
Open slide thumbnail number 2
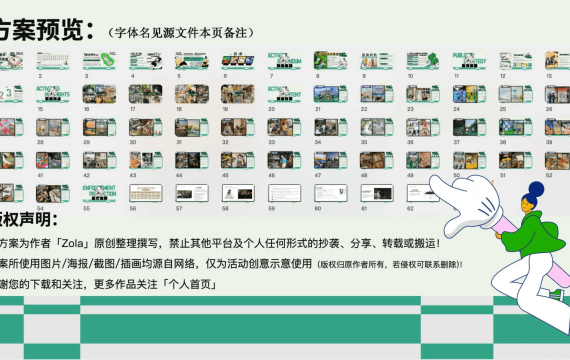[x=53, y=61]
